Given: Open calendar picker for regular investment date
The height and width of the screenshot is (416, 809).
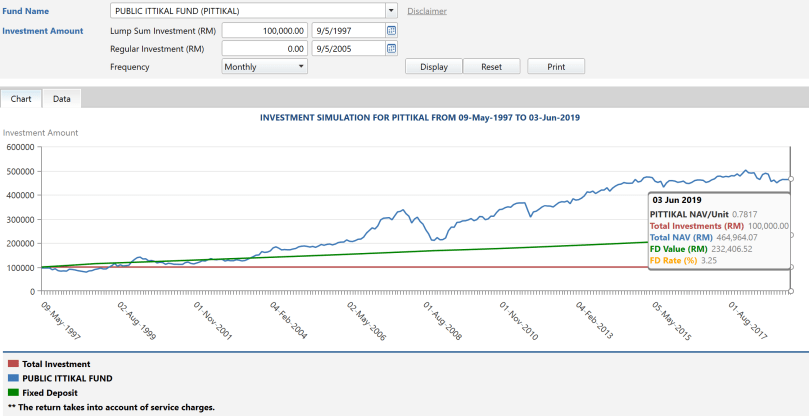Looking at the screenshot, I should (392, 48).
